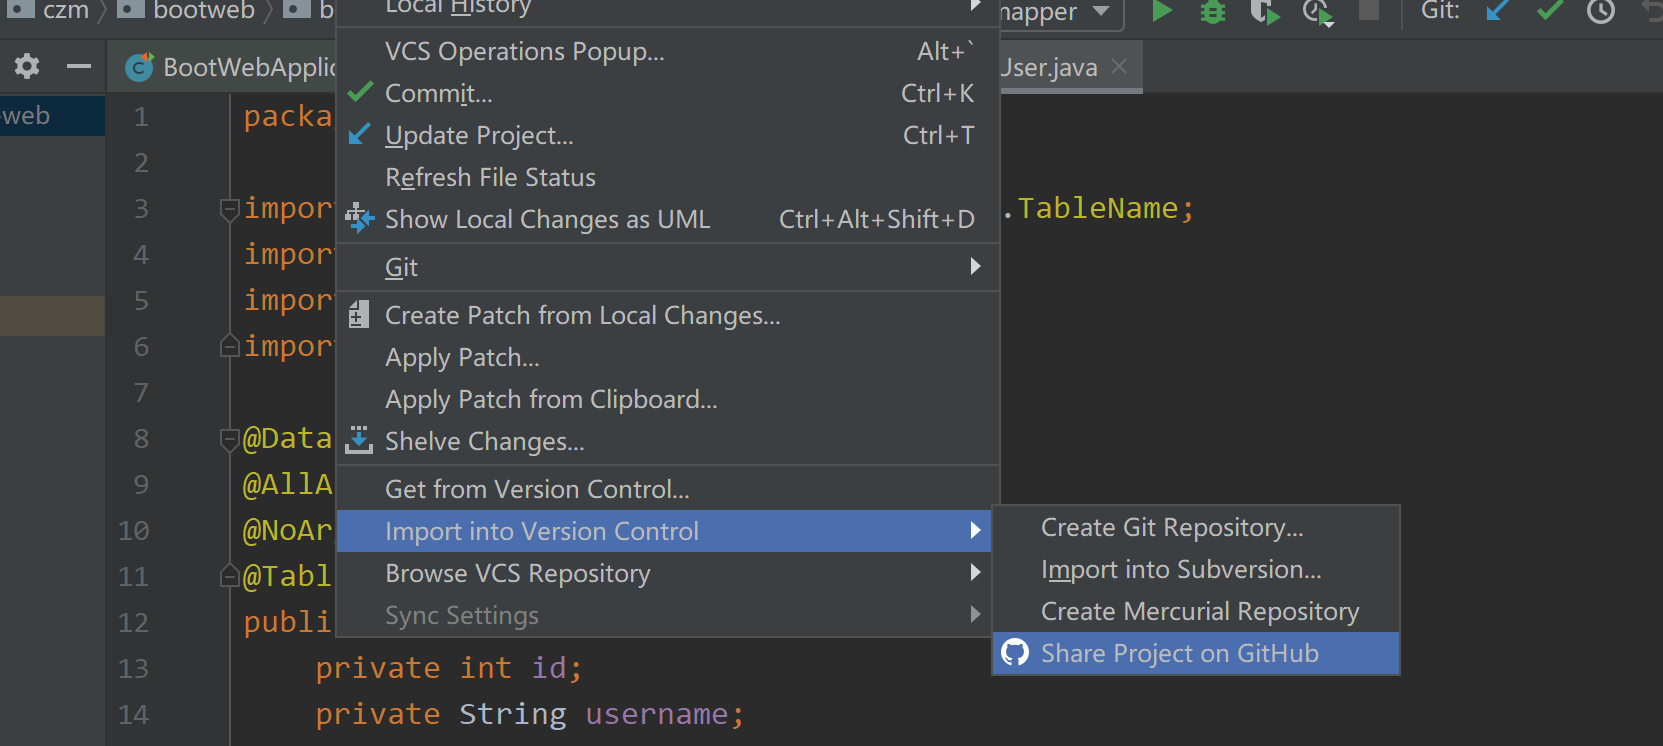Expand Sync Settings submenu arrow

coord(975,614)
